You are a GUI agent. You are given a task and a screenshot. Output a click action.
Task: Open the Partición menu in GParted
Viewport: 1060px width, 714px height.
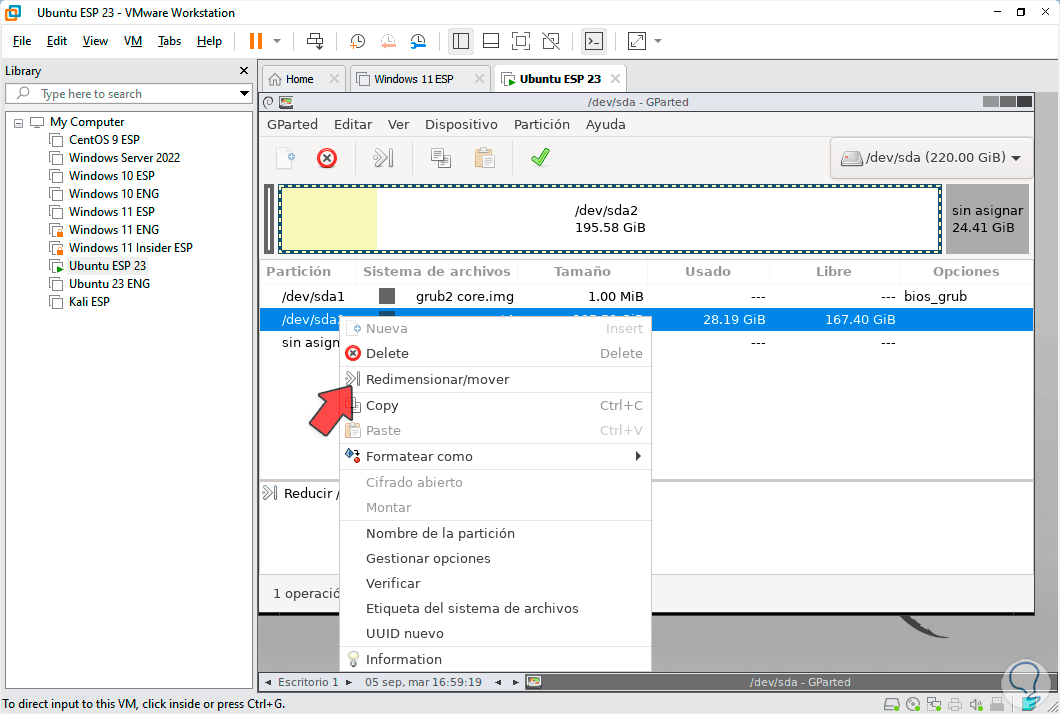[541, 124]
